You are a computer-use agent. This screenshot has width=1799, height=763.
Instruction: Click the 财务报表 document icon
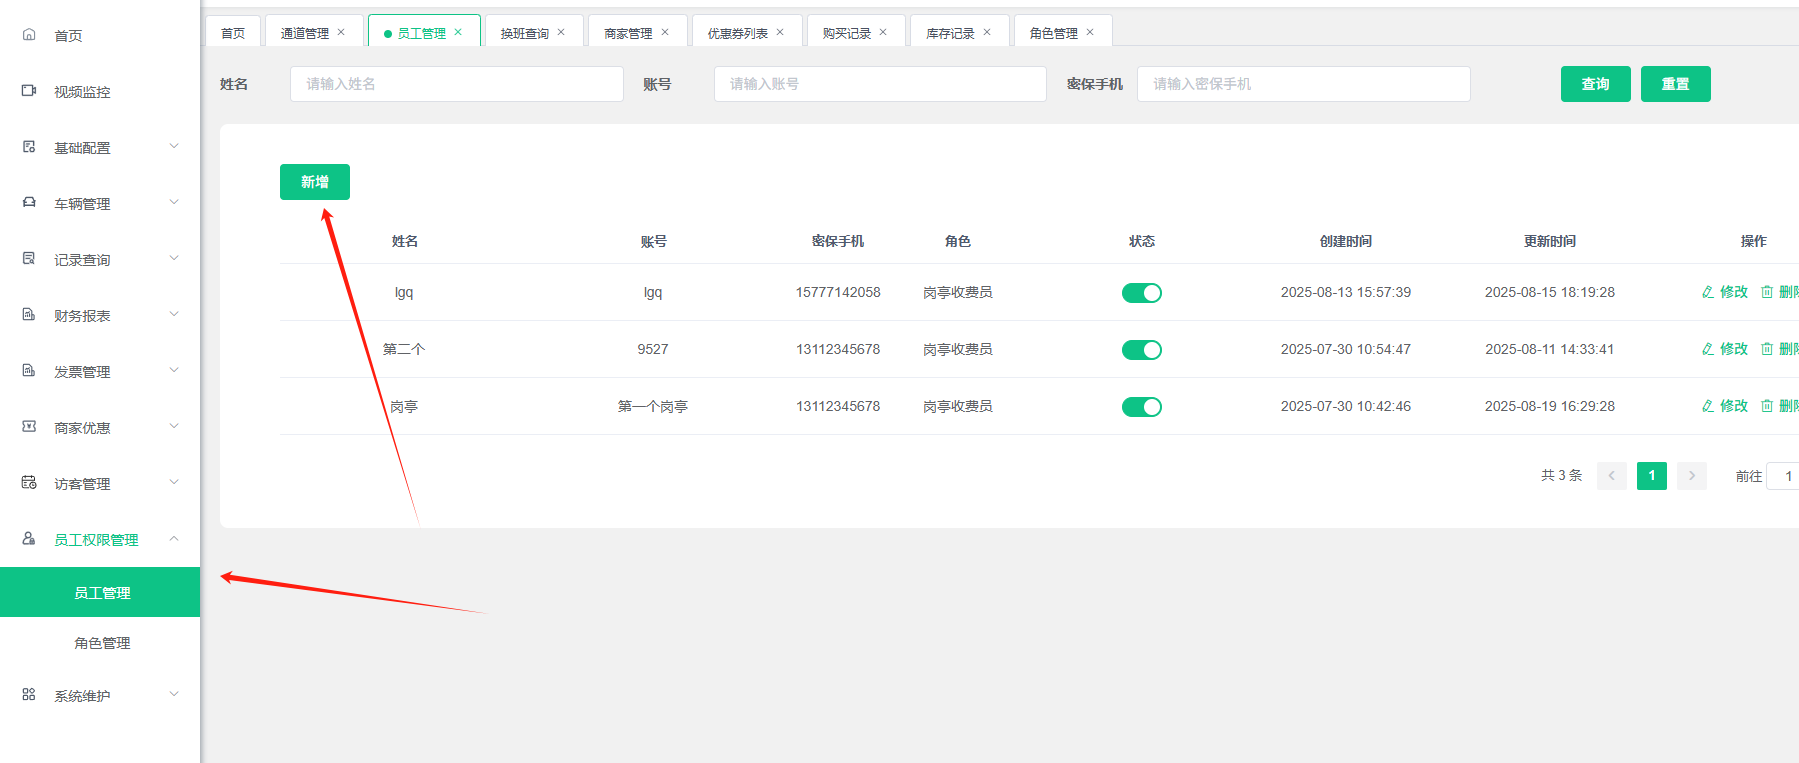point(29,315)
